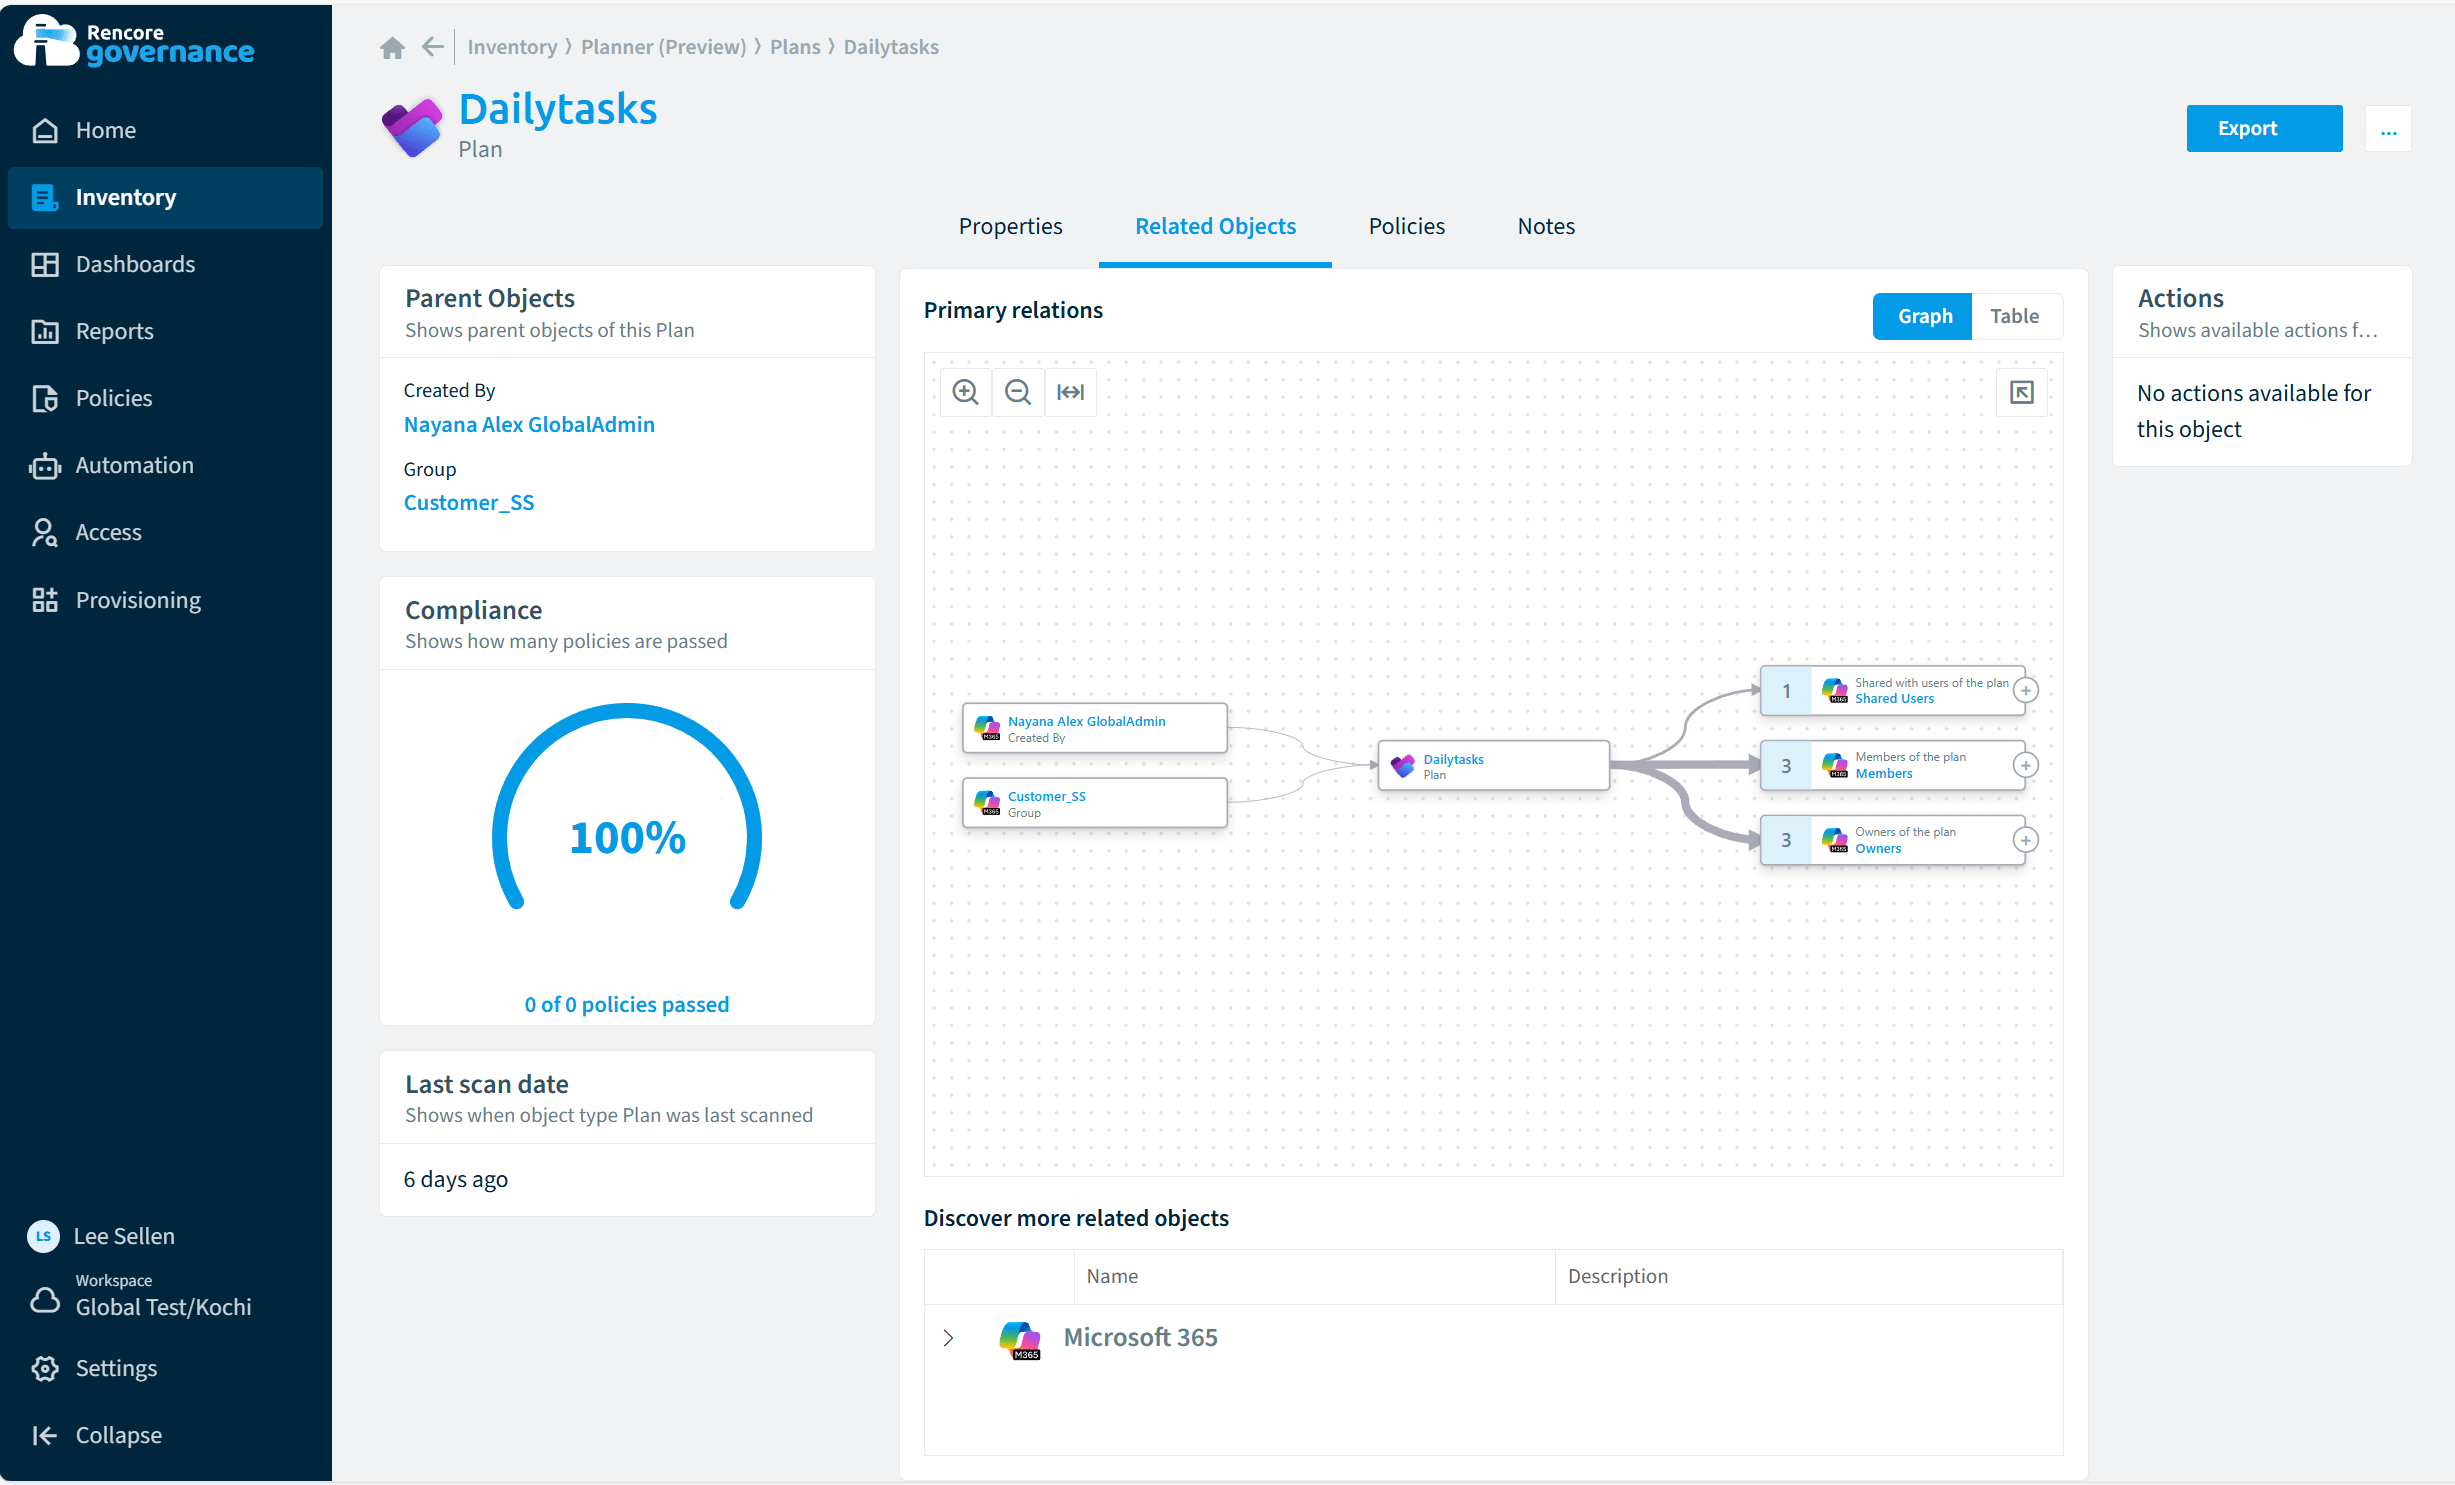2455x1485 pixels.
Task: Open the graph in fullscreen view
Action: coord(2022,392)
